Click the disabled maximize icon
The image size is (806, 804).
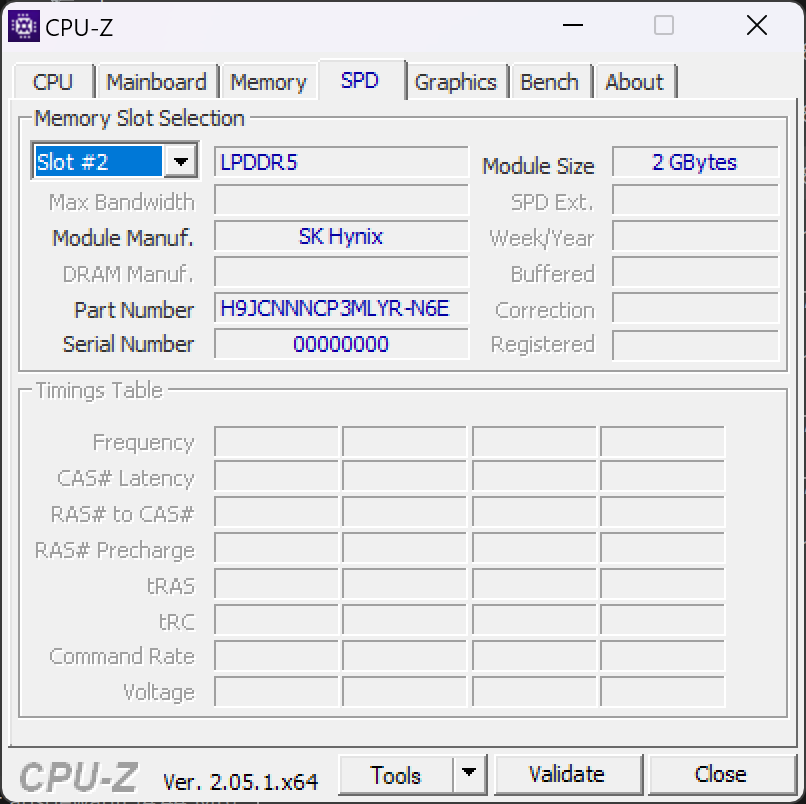tap(664, 25)
